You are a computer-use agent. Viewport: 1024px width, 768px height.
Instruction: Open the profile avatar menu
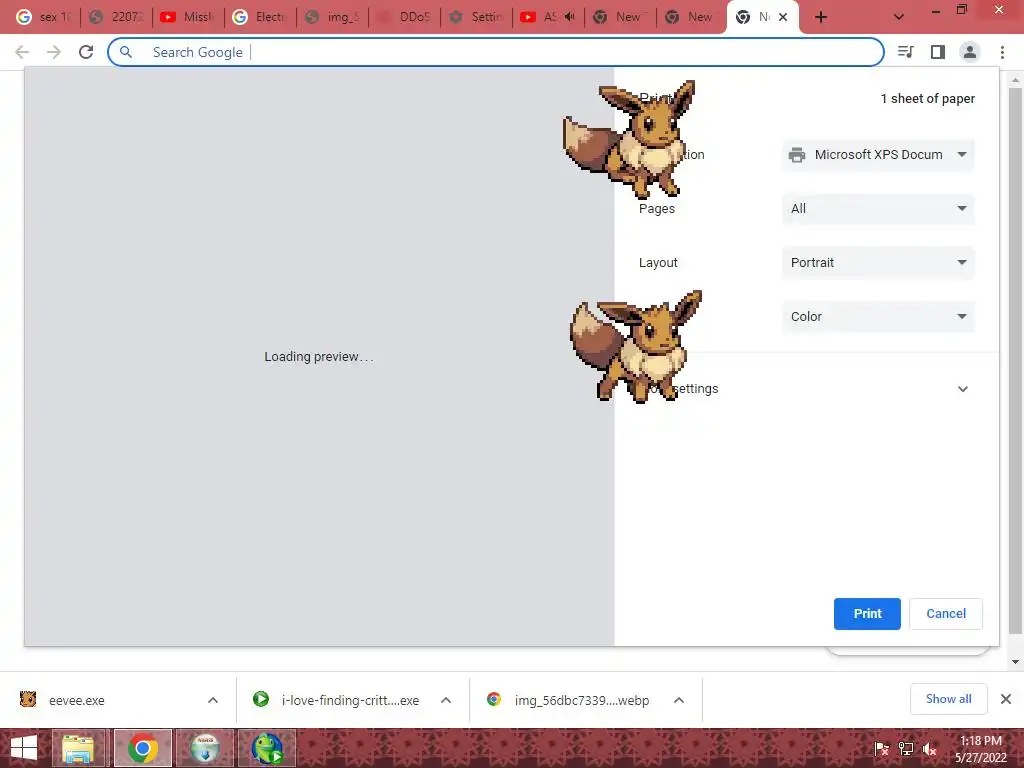point(970,52)
